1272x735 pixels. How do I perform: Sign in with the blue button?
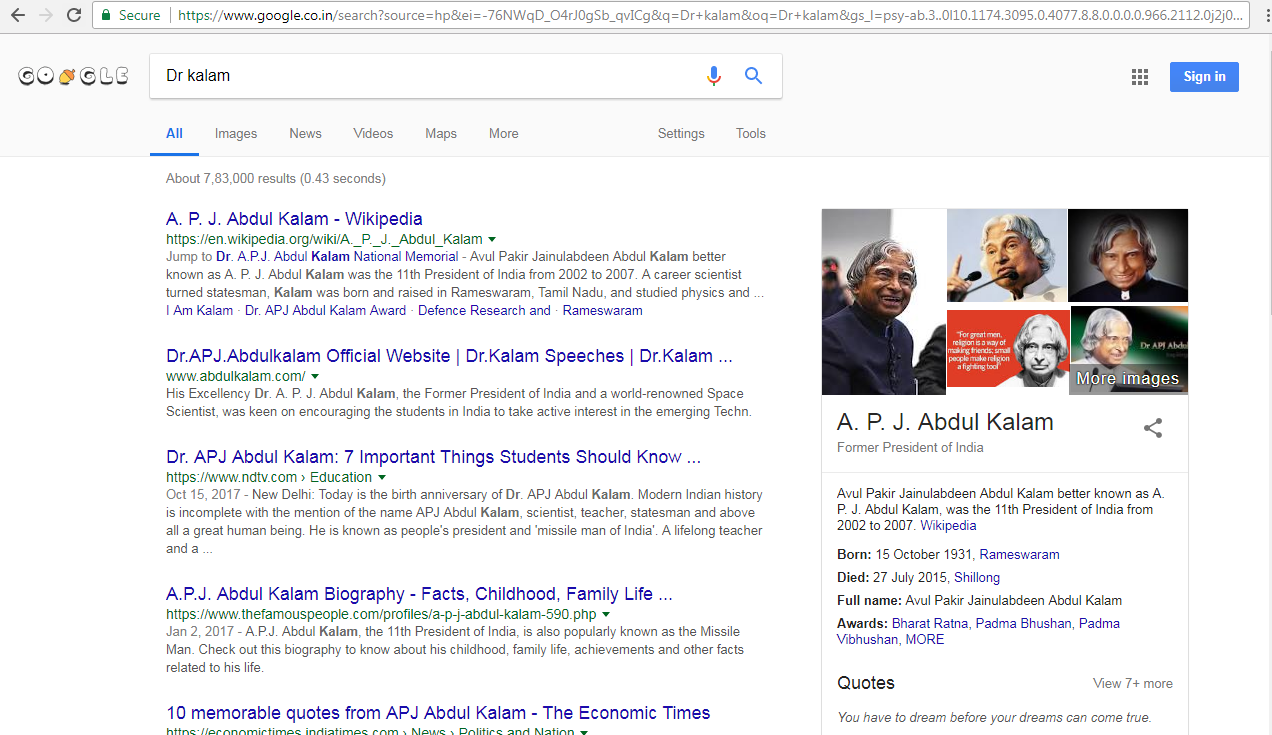[1204, 77]
